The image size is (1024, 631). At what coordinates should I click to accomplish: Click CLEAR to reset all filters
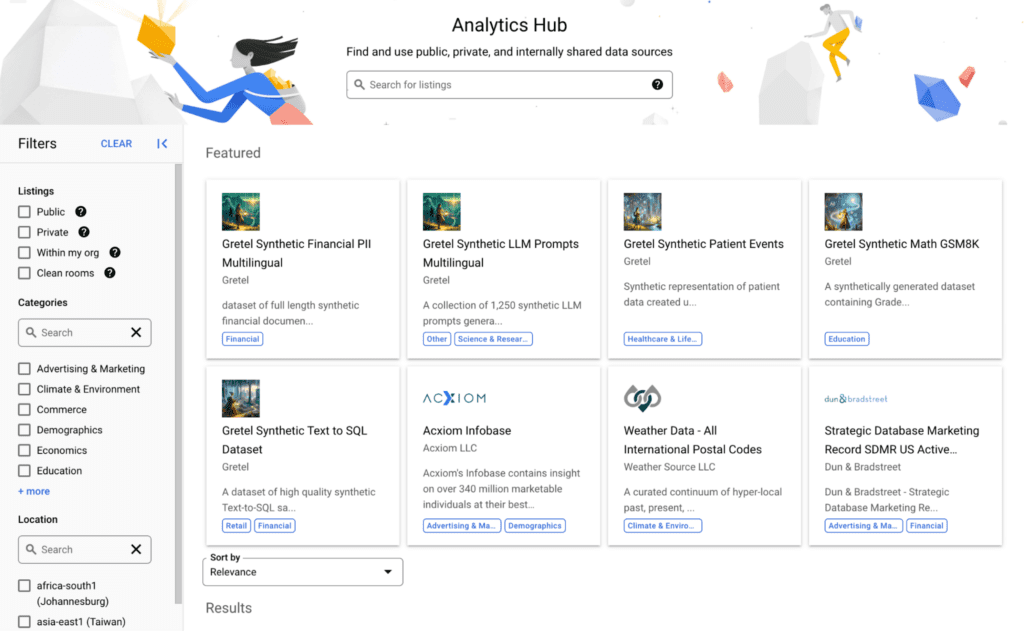116,143
